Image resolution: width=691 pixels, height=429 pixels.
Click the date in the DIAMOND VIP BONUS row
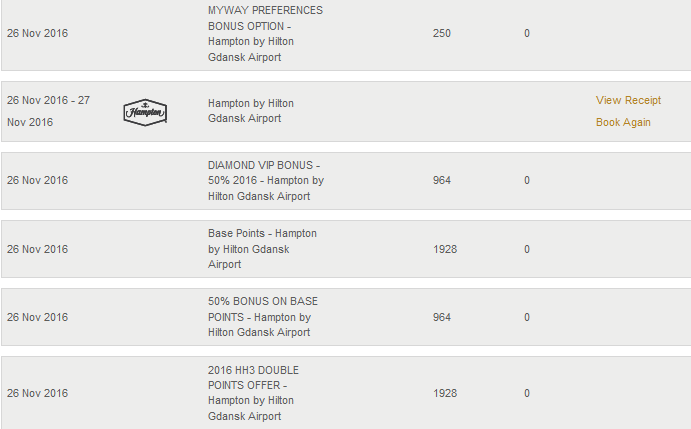click(x=37, y=181)
